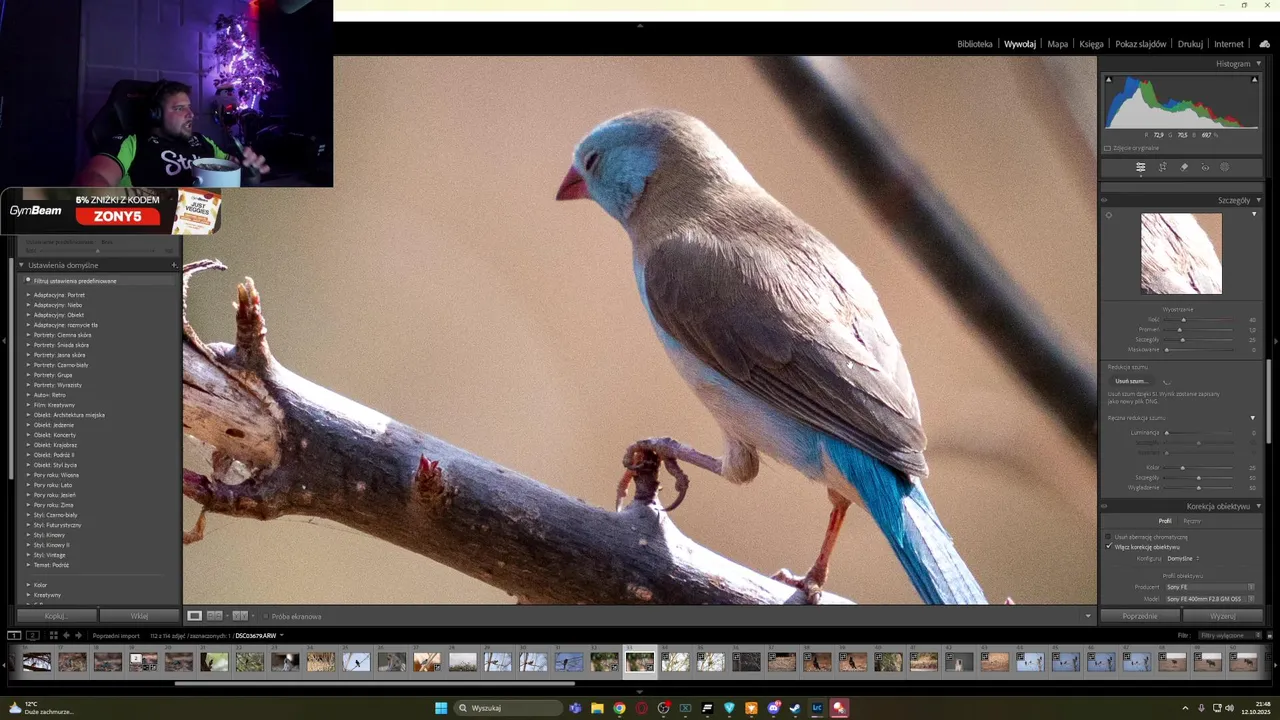This screenshot has height=720, width=1280.
Task: Switch to the Internet module
Action: (1229, 44)
